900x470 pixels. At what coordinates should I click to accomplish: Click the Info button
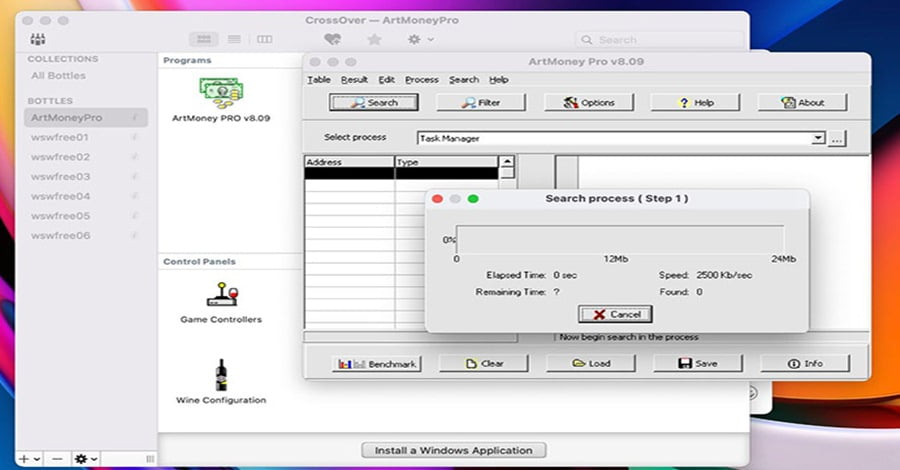point(805,364)
